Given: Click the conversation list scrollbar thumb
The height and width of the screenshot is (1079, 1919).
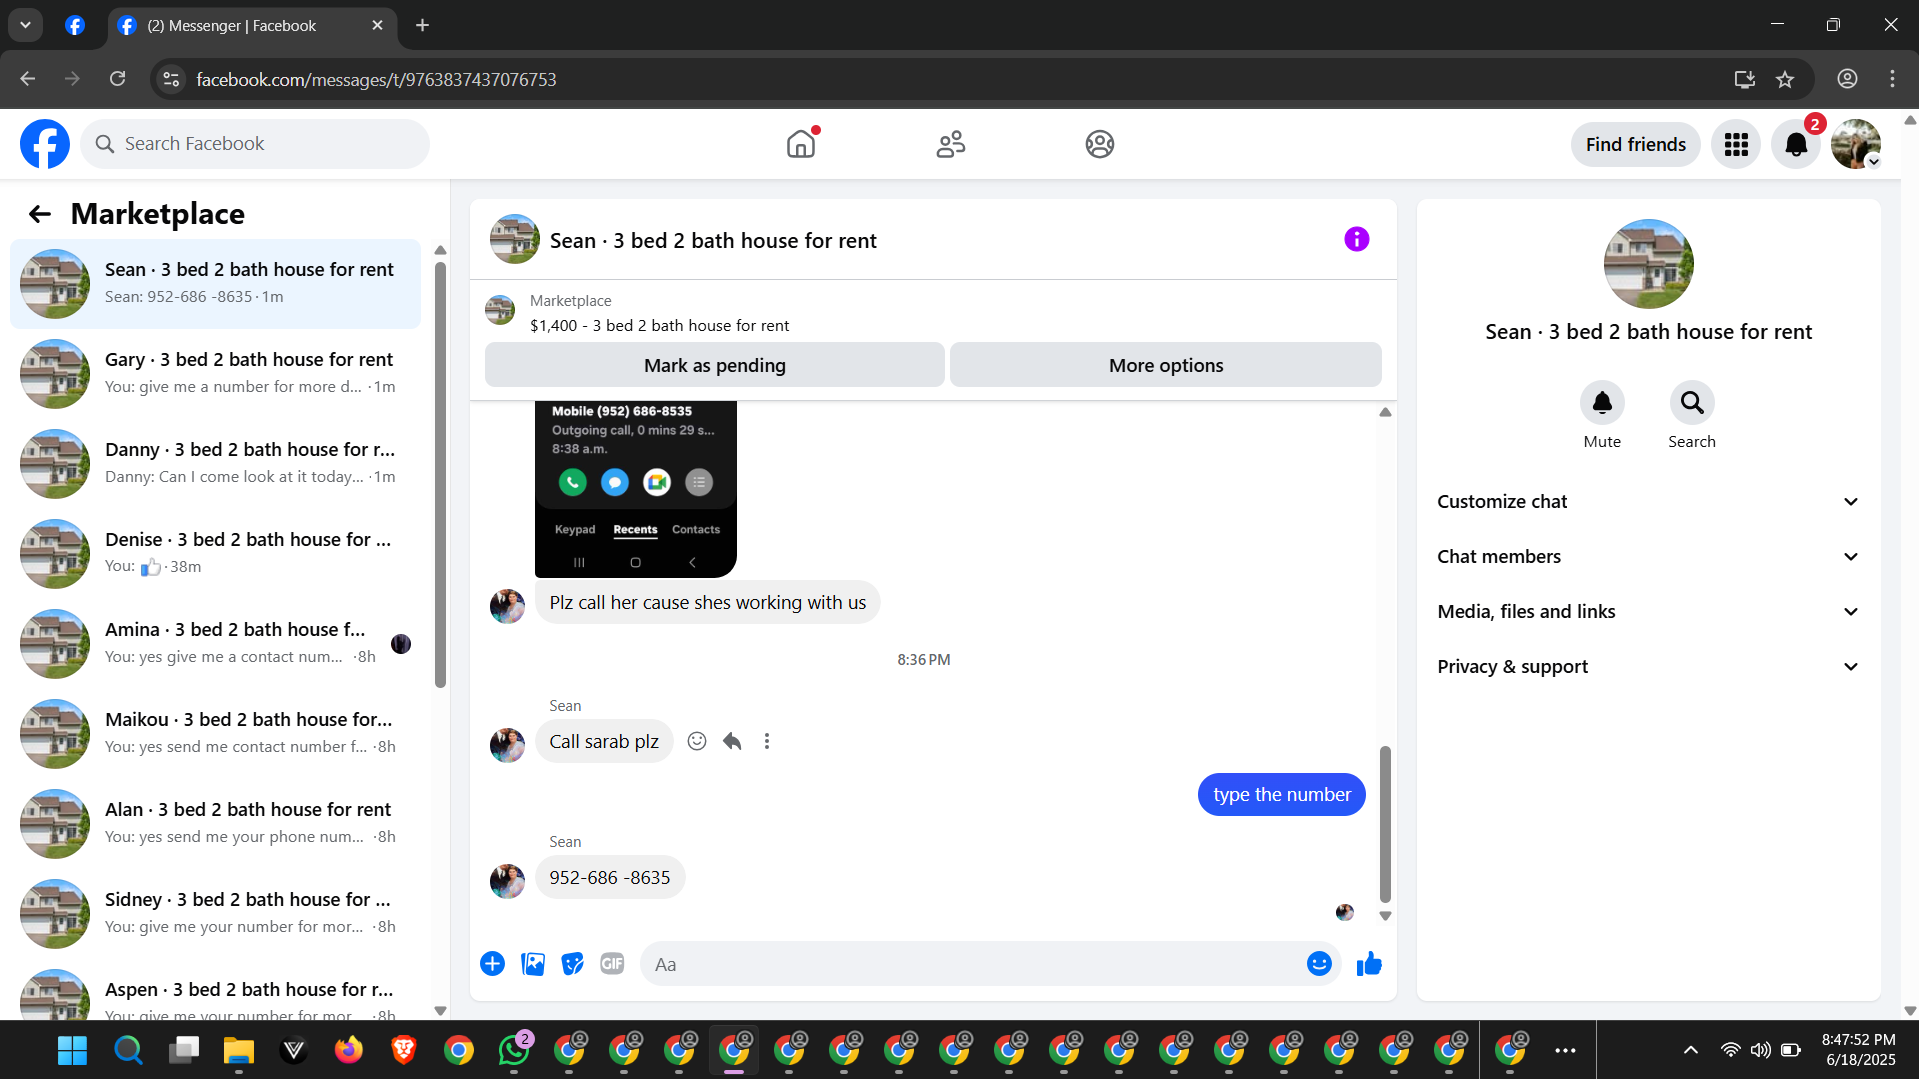Looking at the screenshot, I should tap(440, 475).
